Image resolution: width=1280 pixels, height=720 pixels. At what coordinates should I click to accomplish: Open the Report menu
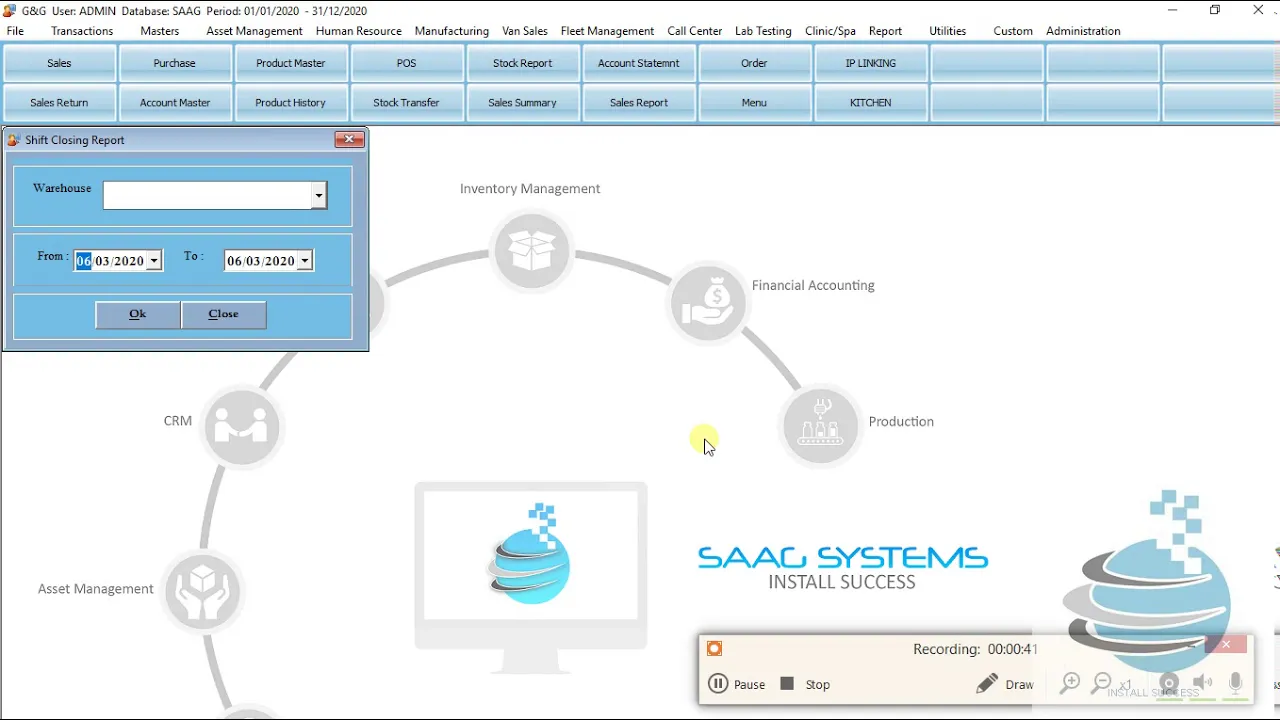[x=885, y=31]
